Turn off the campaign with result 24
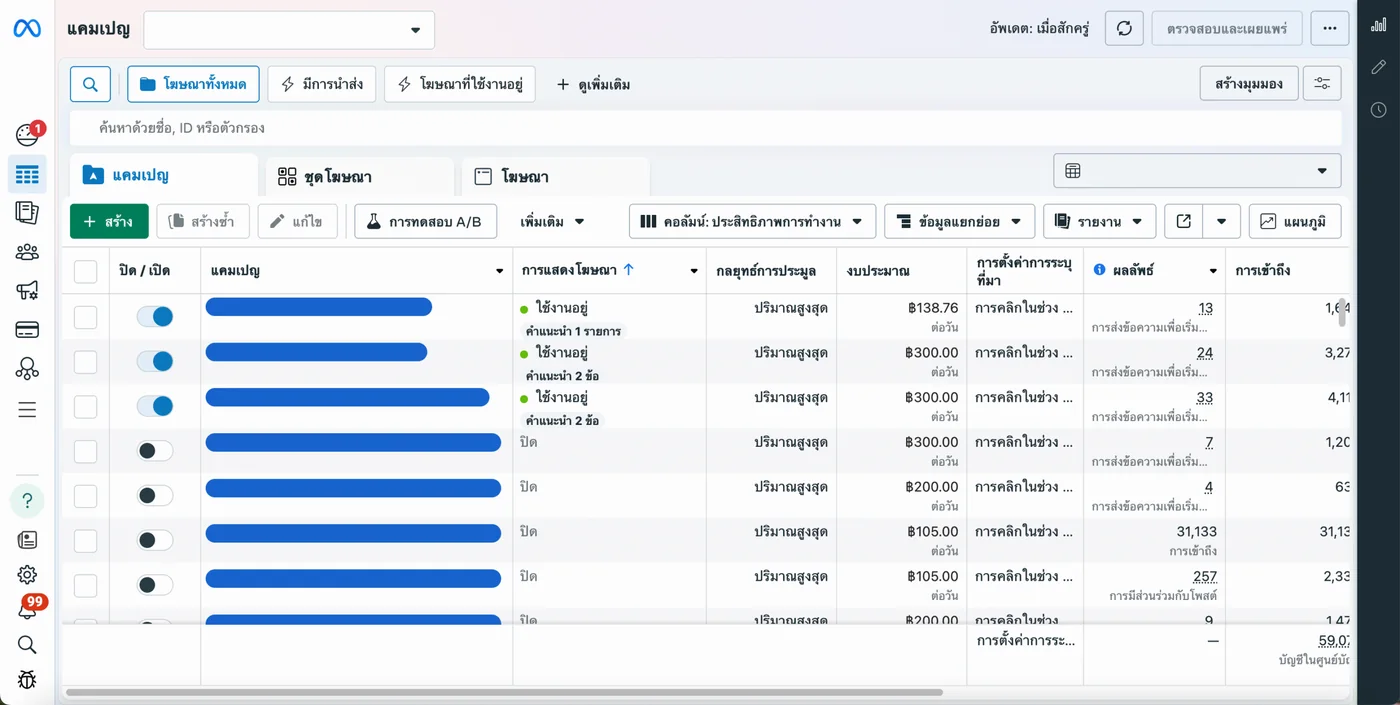 (155, 361)
